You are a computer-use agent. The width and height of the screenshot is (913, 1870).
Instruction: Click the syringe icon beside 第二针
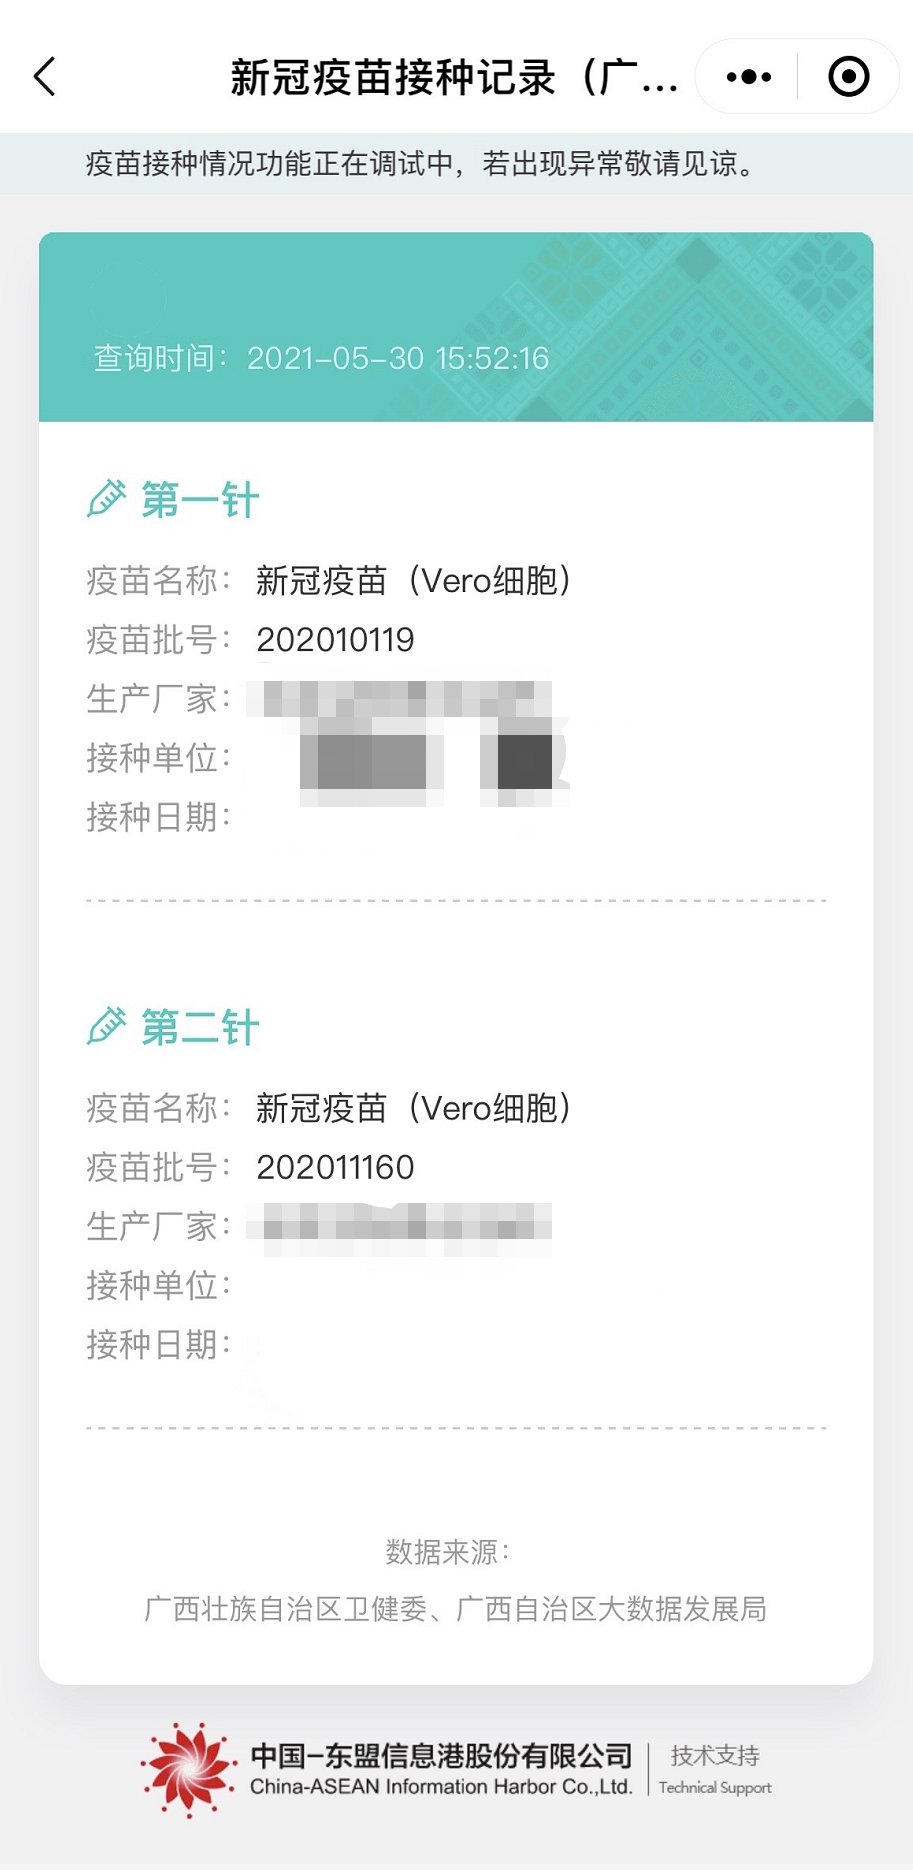[107, 1026]
